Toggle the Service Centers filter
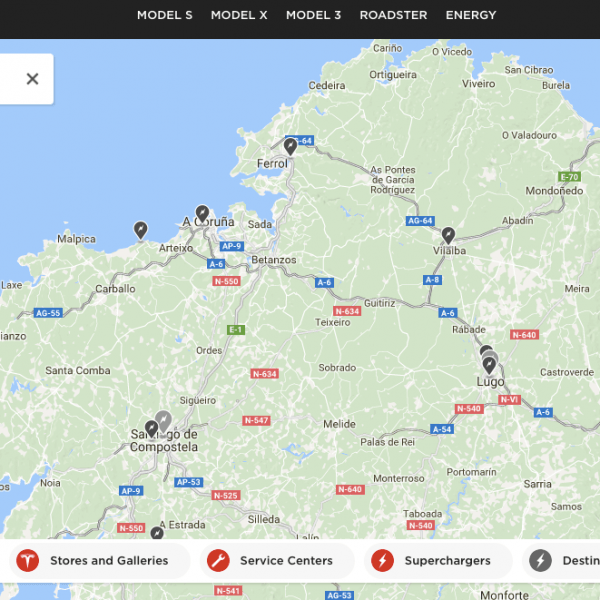 pos(277,561)
